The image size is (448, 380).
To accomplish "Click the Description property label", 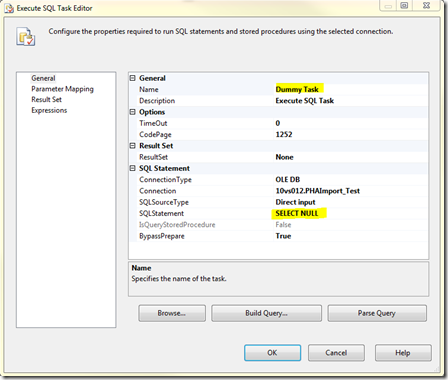I will 157,101.
